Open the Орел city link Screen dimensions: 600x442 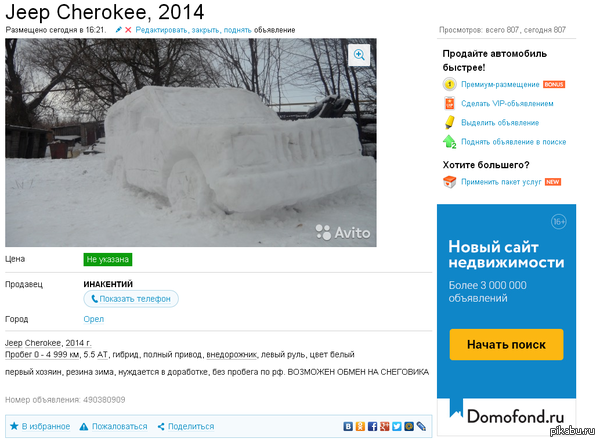click(x=93, y=319)
